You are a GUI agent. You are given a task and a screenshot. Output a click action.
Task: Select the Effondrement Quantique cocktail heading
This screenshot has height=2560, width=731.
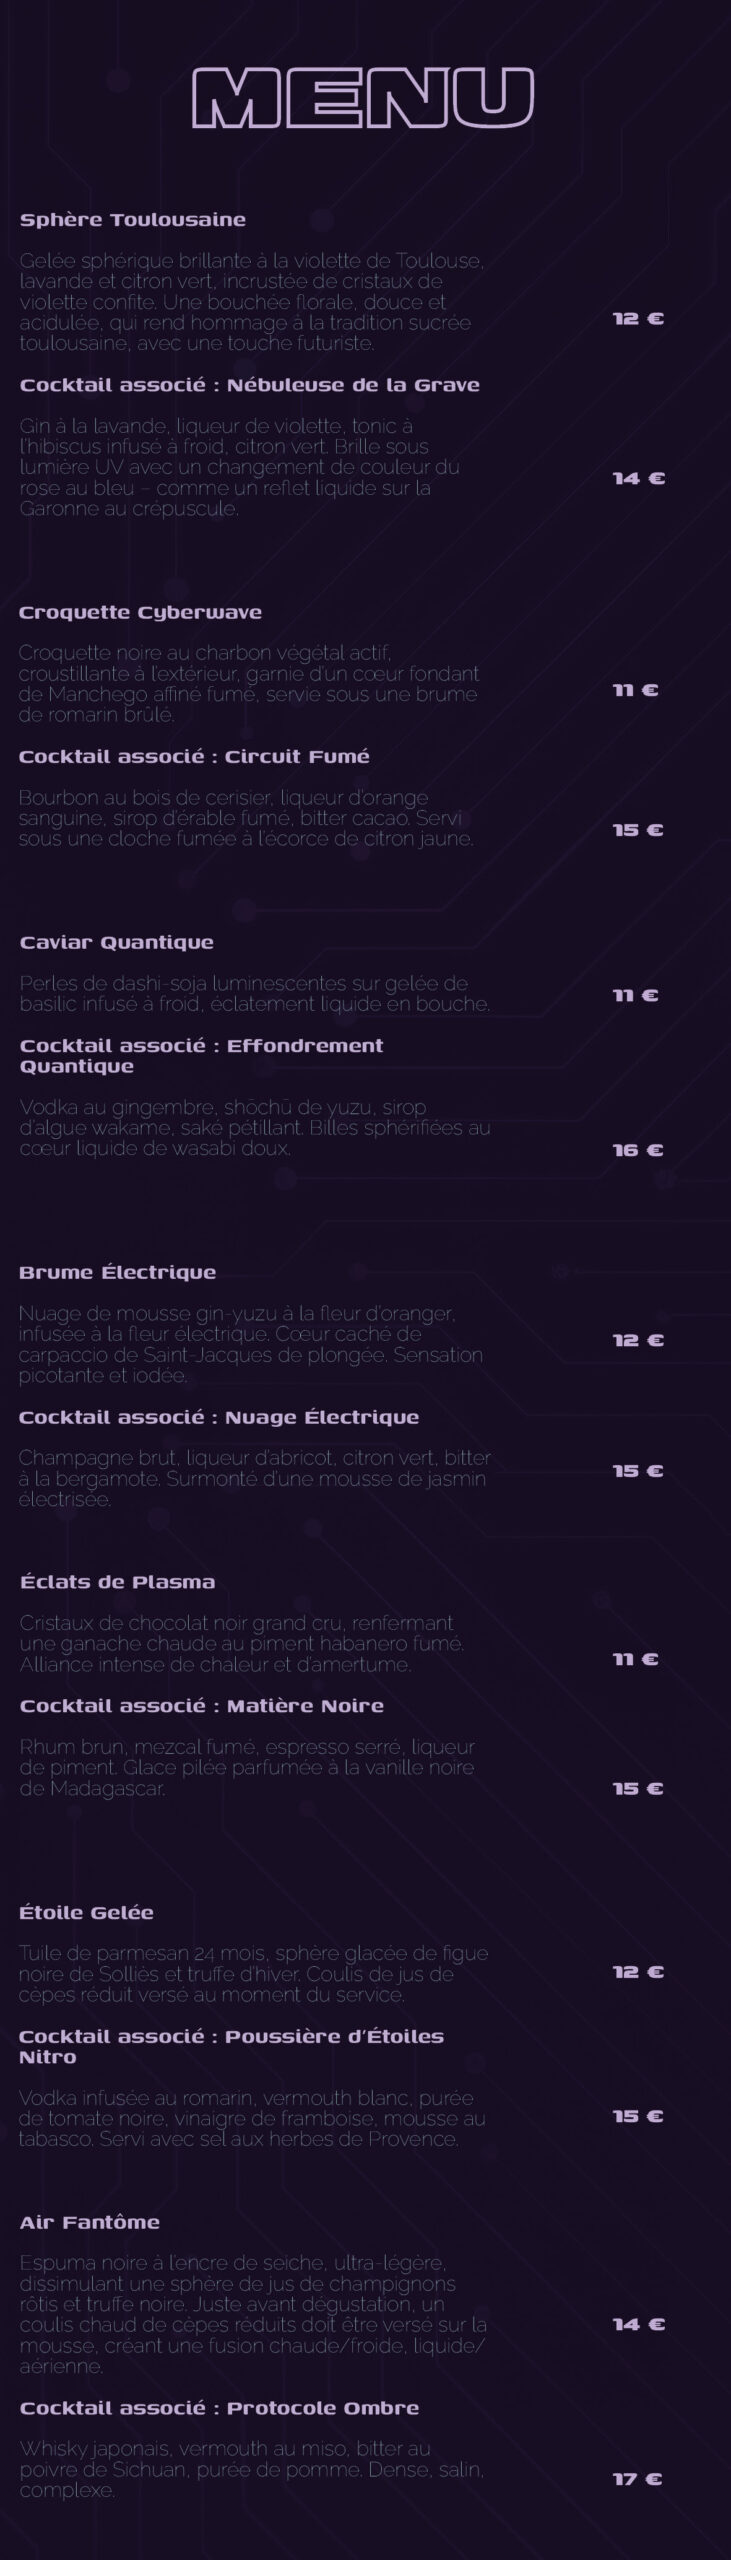point(202,1056)
